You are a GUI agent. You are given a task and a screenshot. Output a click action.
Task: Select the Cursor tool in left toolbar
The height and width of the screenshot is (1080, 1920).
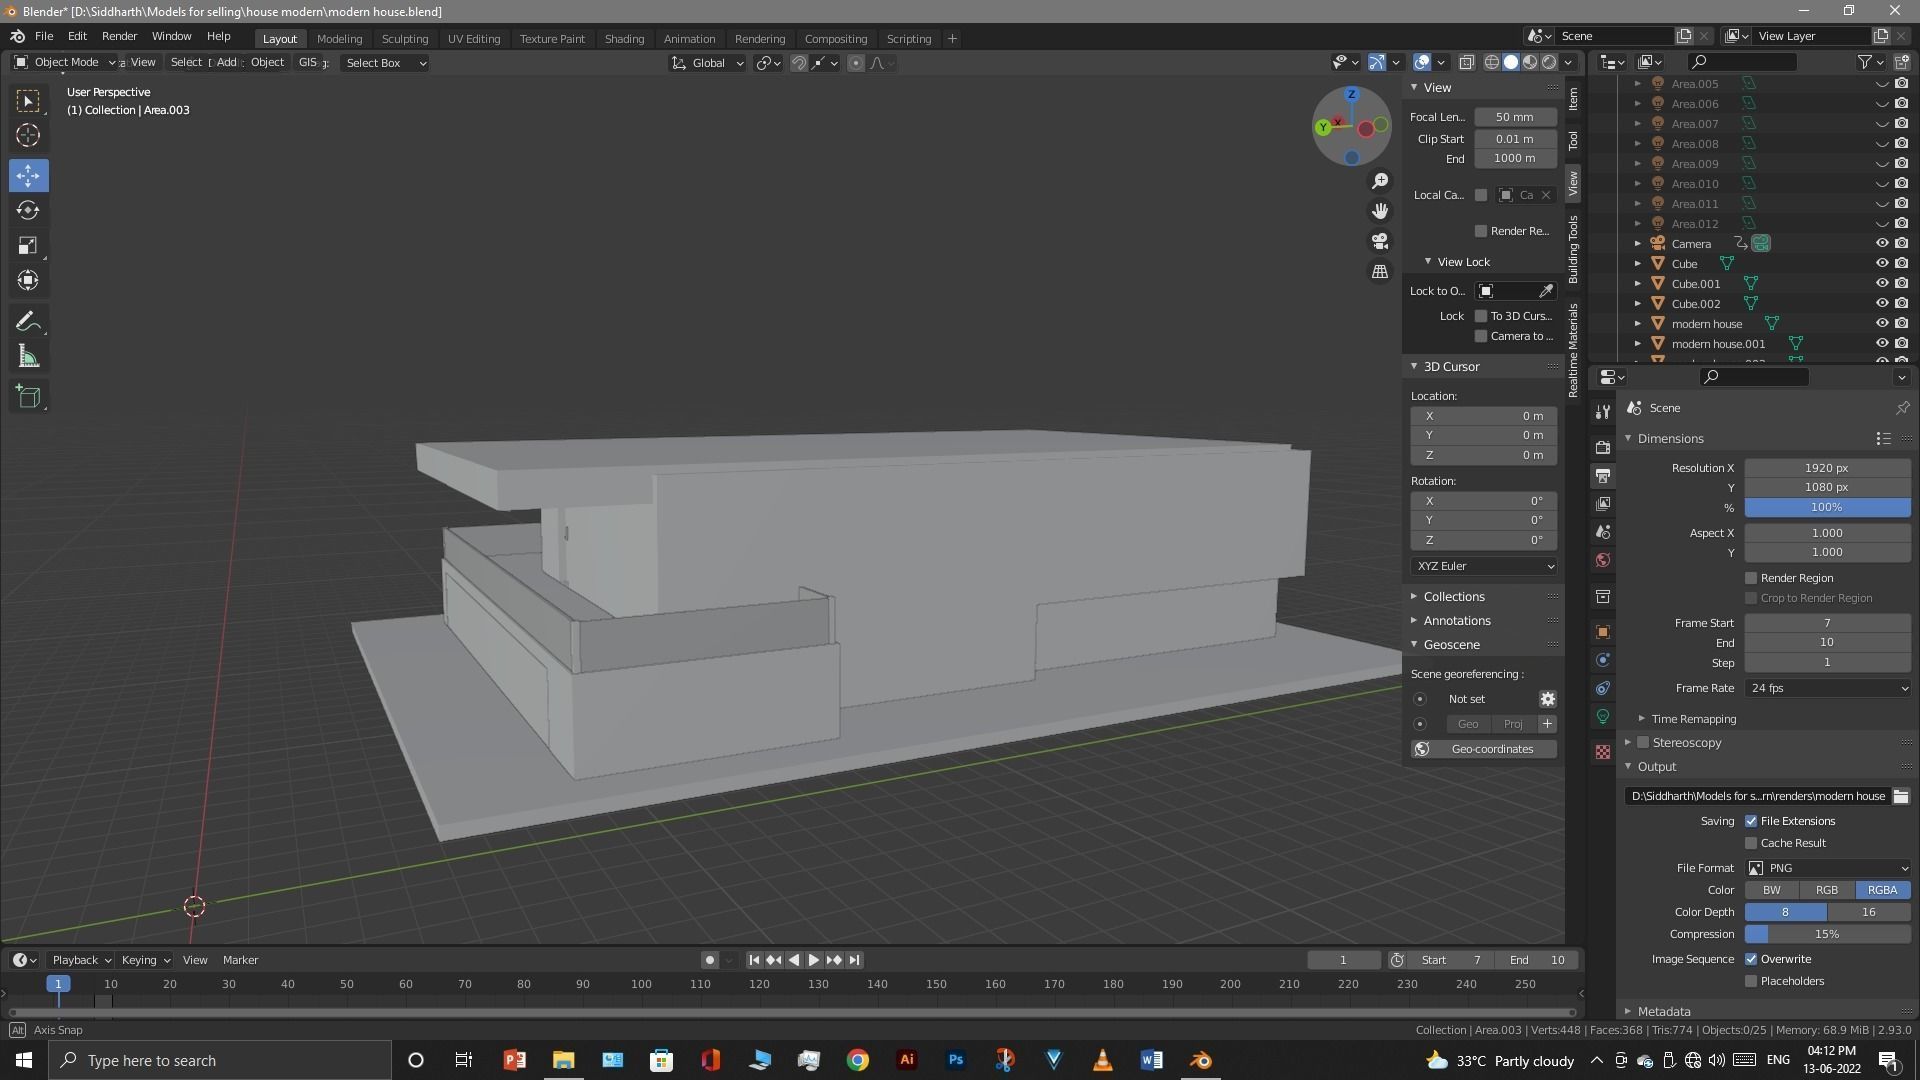point(28,135)
